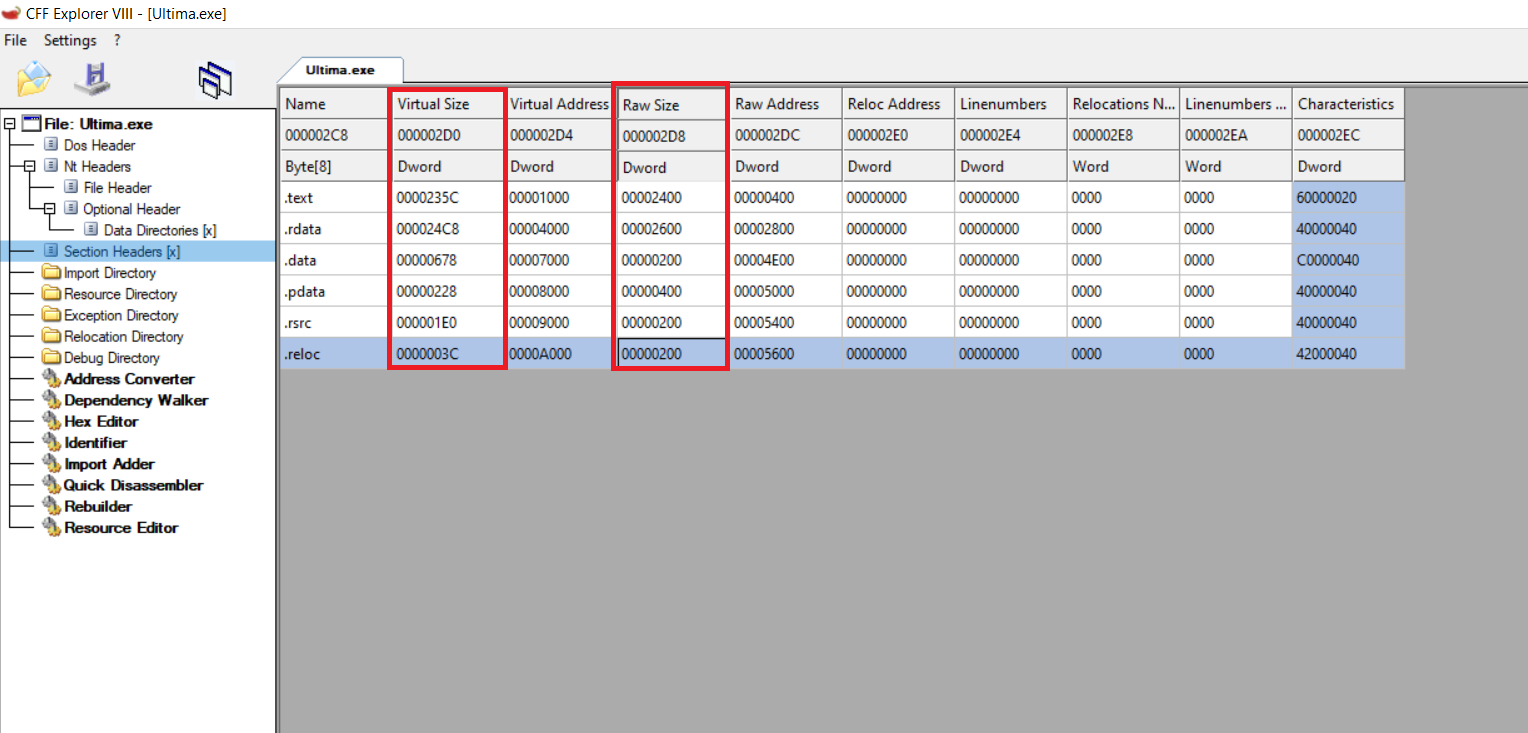Click Raw Size value 00002600
Viewport: 1528px width, 733px height.
(672, 229)
